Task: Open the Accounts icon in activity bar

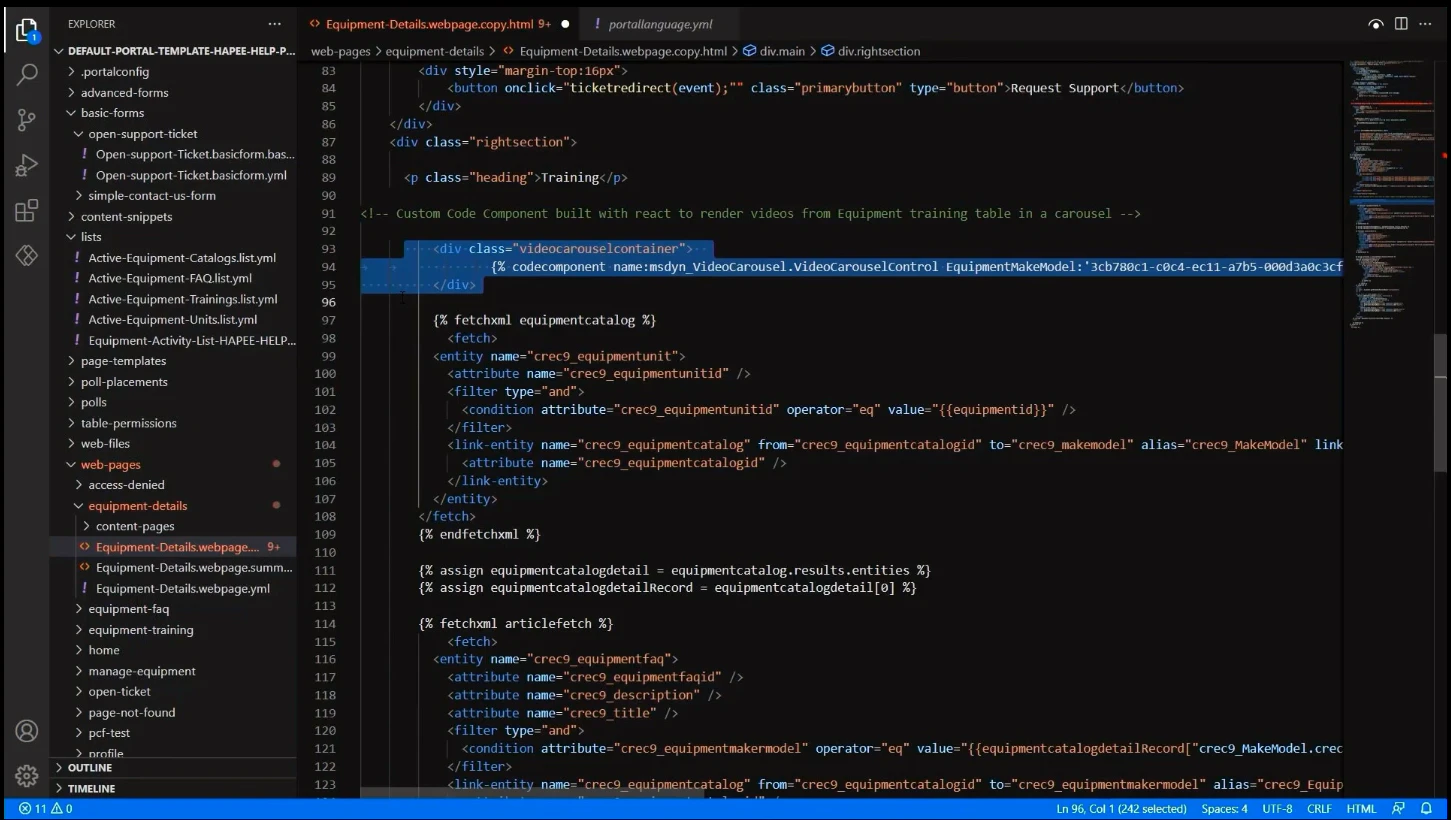Action: [x=27, y=731]
